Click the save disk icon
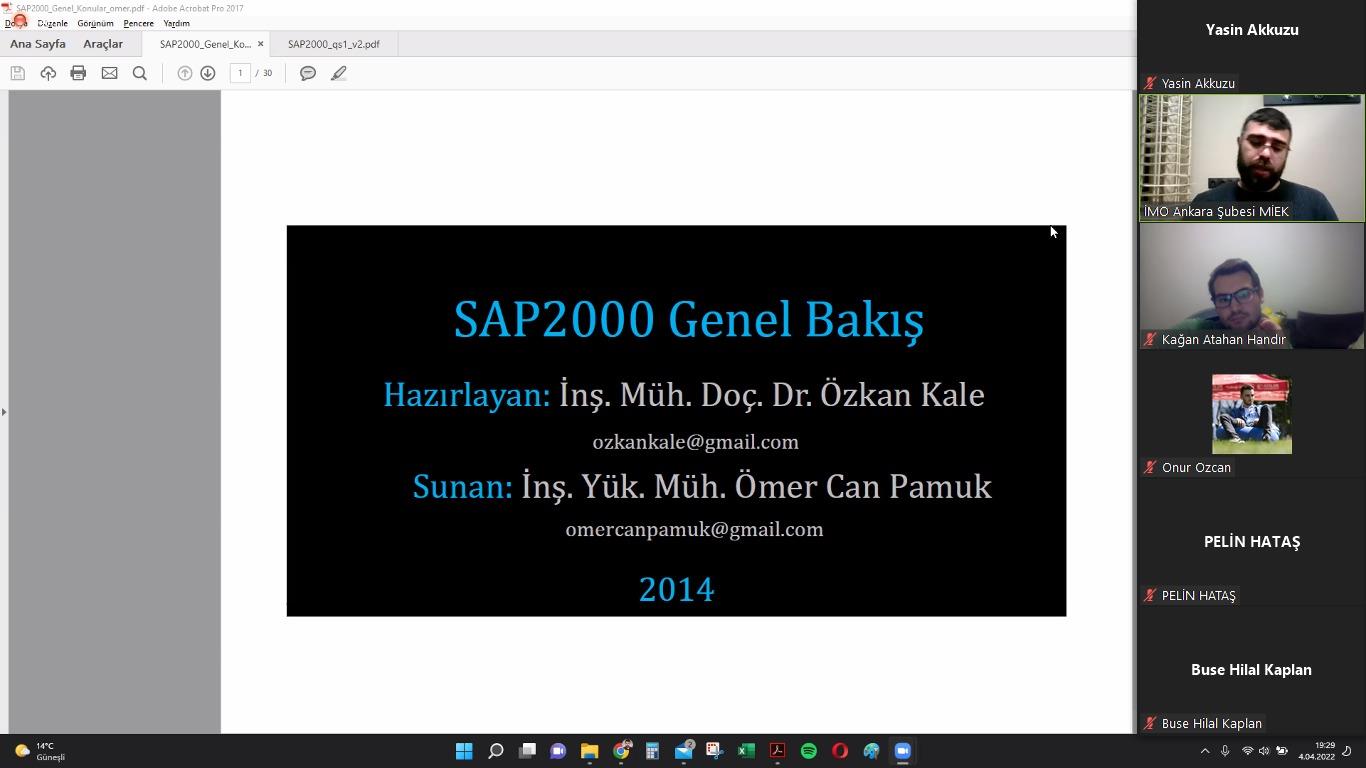This screenshot has width=1366, height=768. [x=17, y=73]
